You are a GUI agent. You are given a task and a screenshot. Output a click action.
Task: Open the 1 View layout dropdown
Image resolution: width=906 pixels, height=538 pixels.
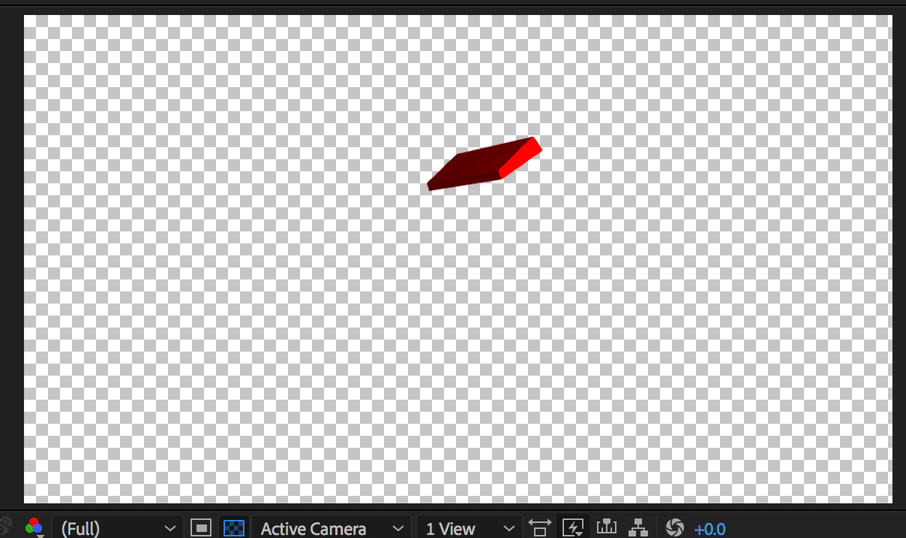[469, 528]
